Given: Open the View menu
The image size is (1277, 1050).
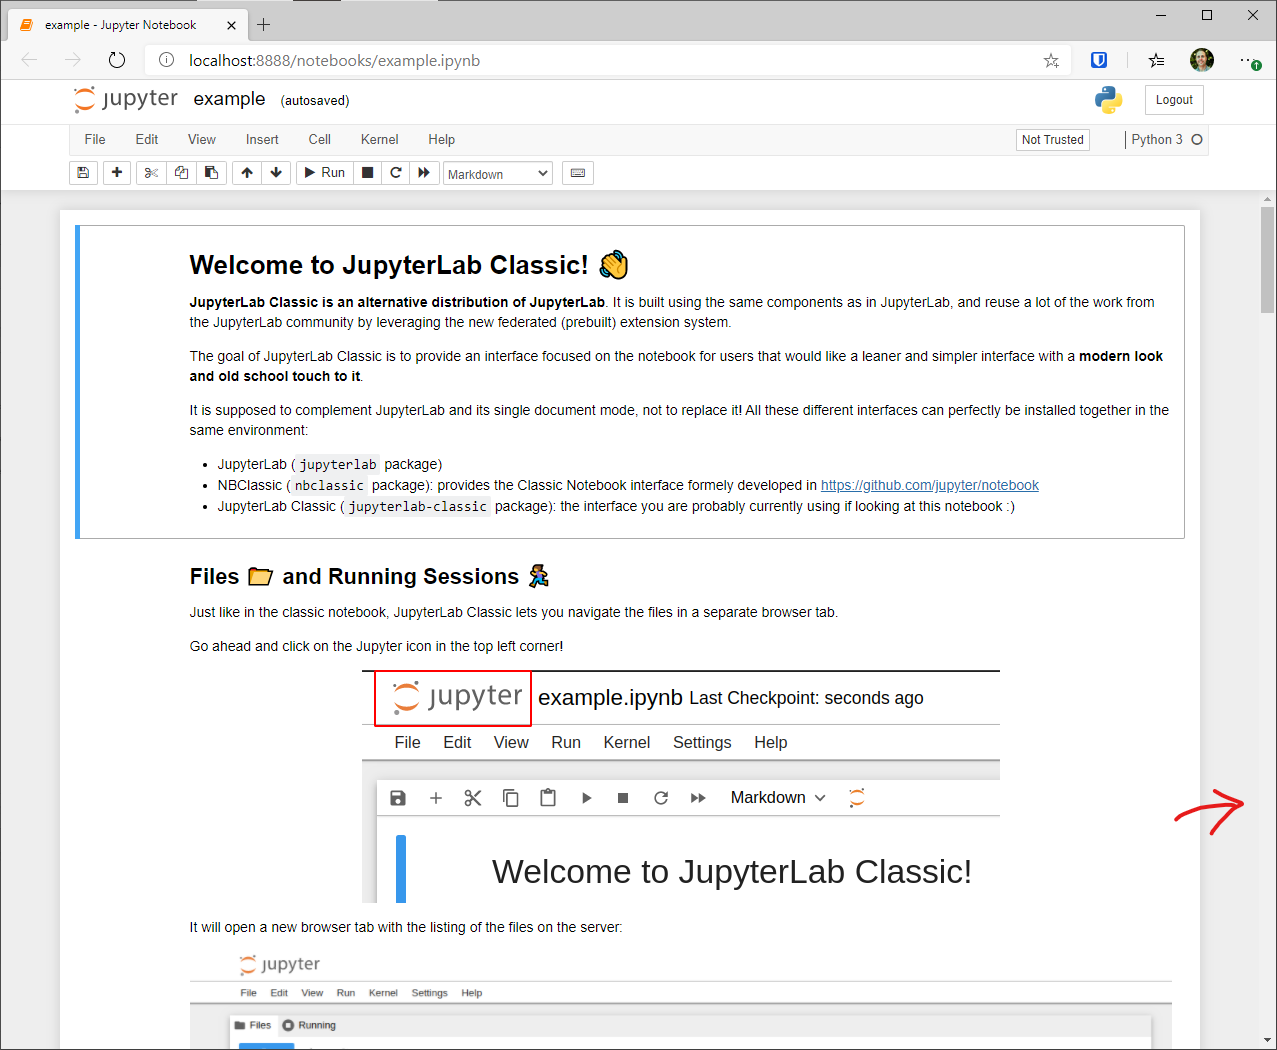Looking at the screenshot, I should point(202,140).
